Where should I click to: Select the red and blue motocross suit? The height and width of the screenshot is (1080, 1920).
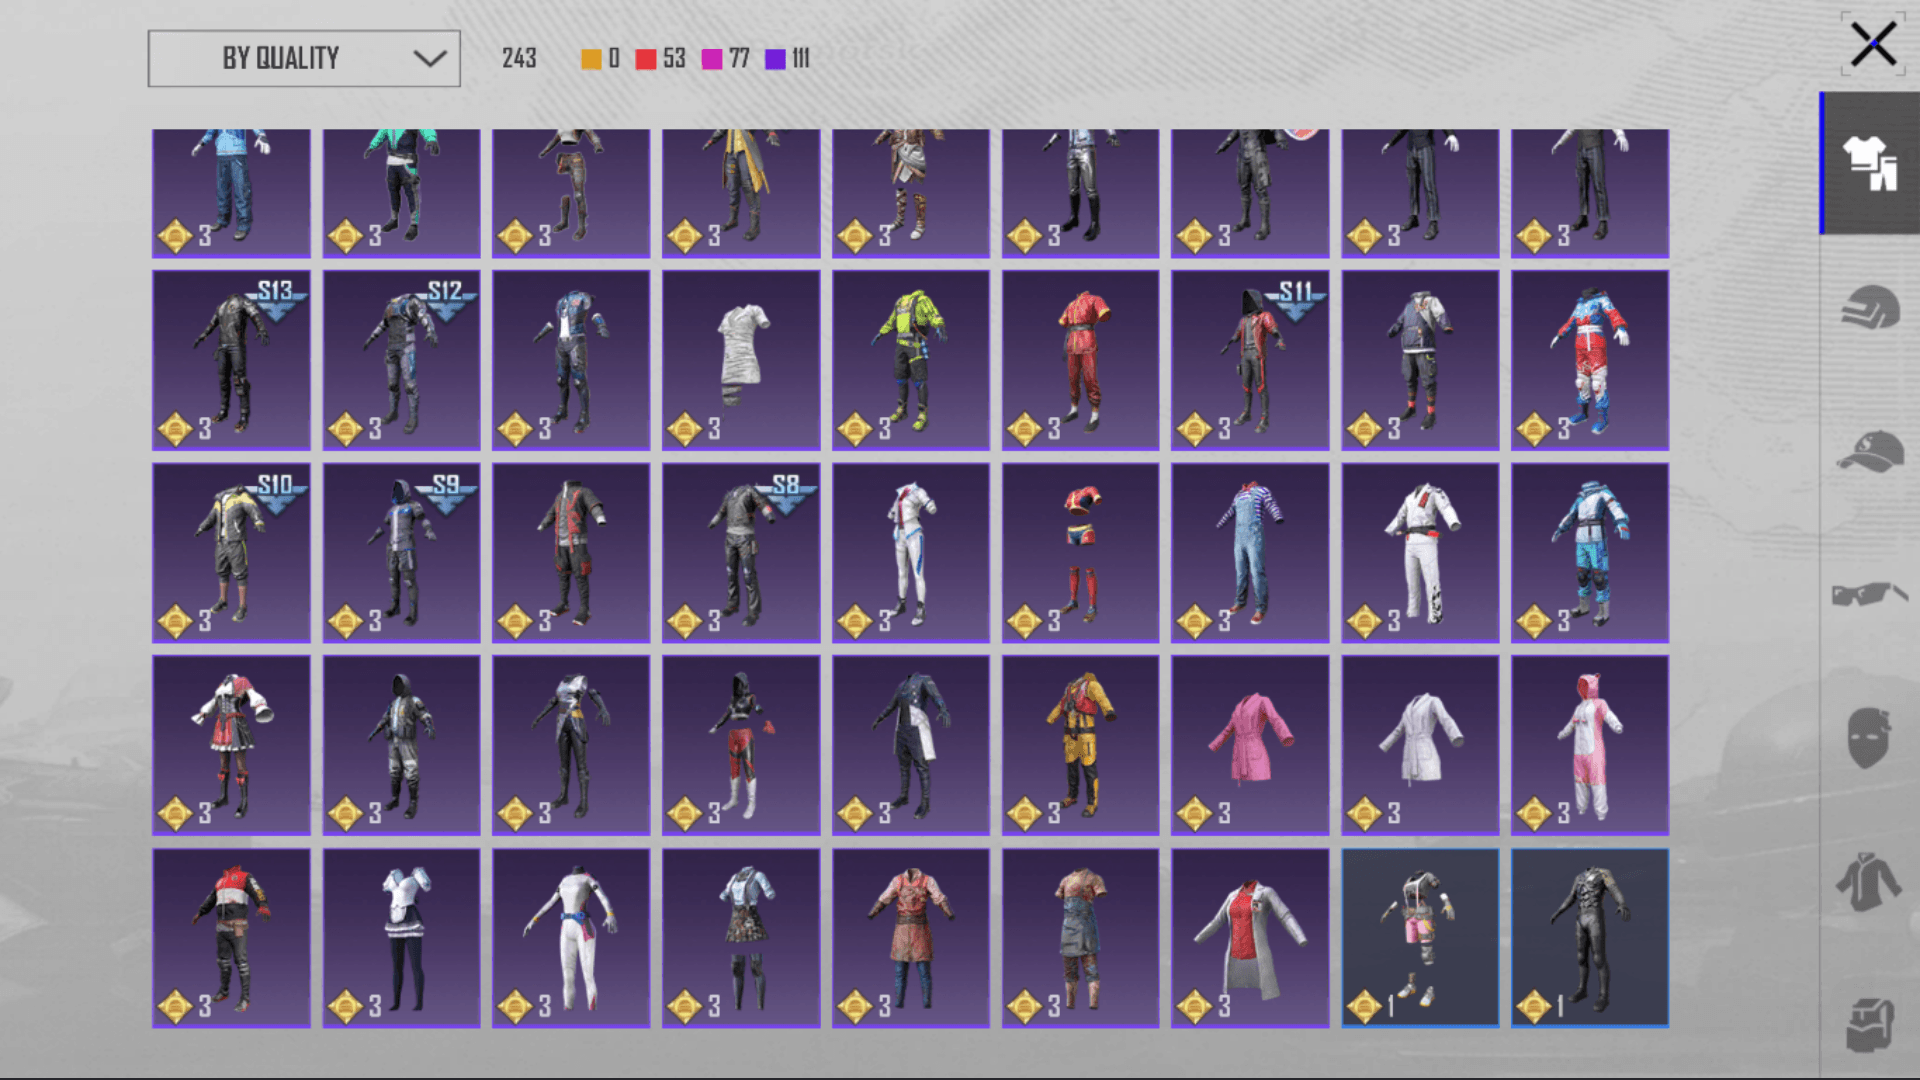coord(1590,360)
